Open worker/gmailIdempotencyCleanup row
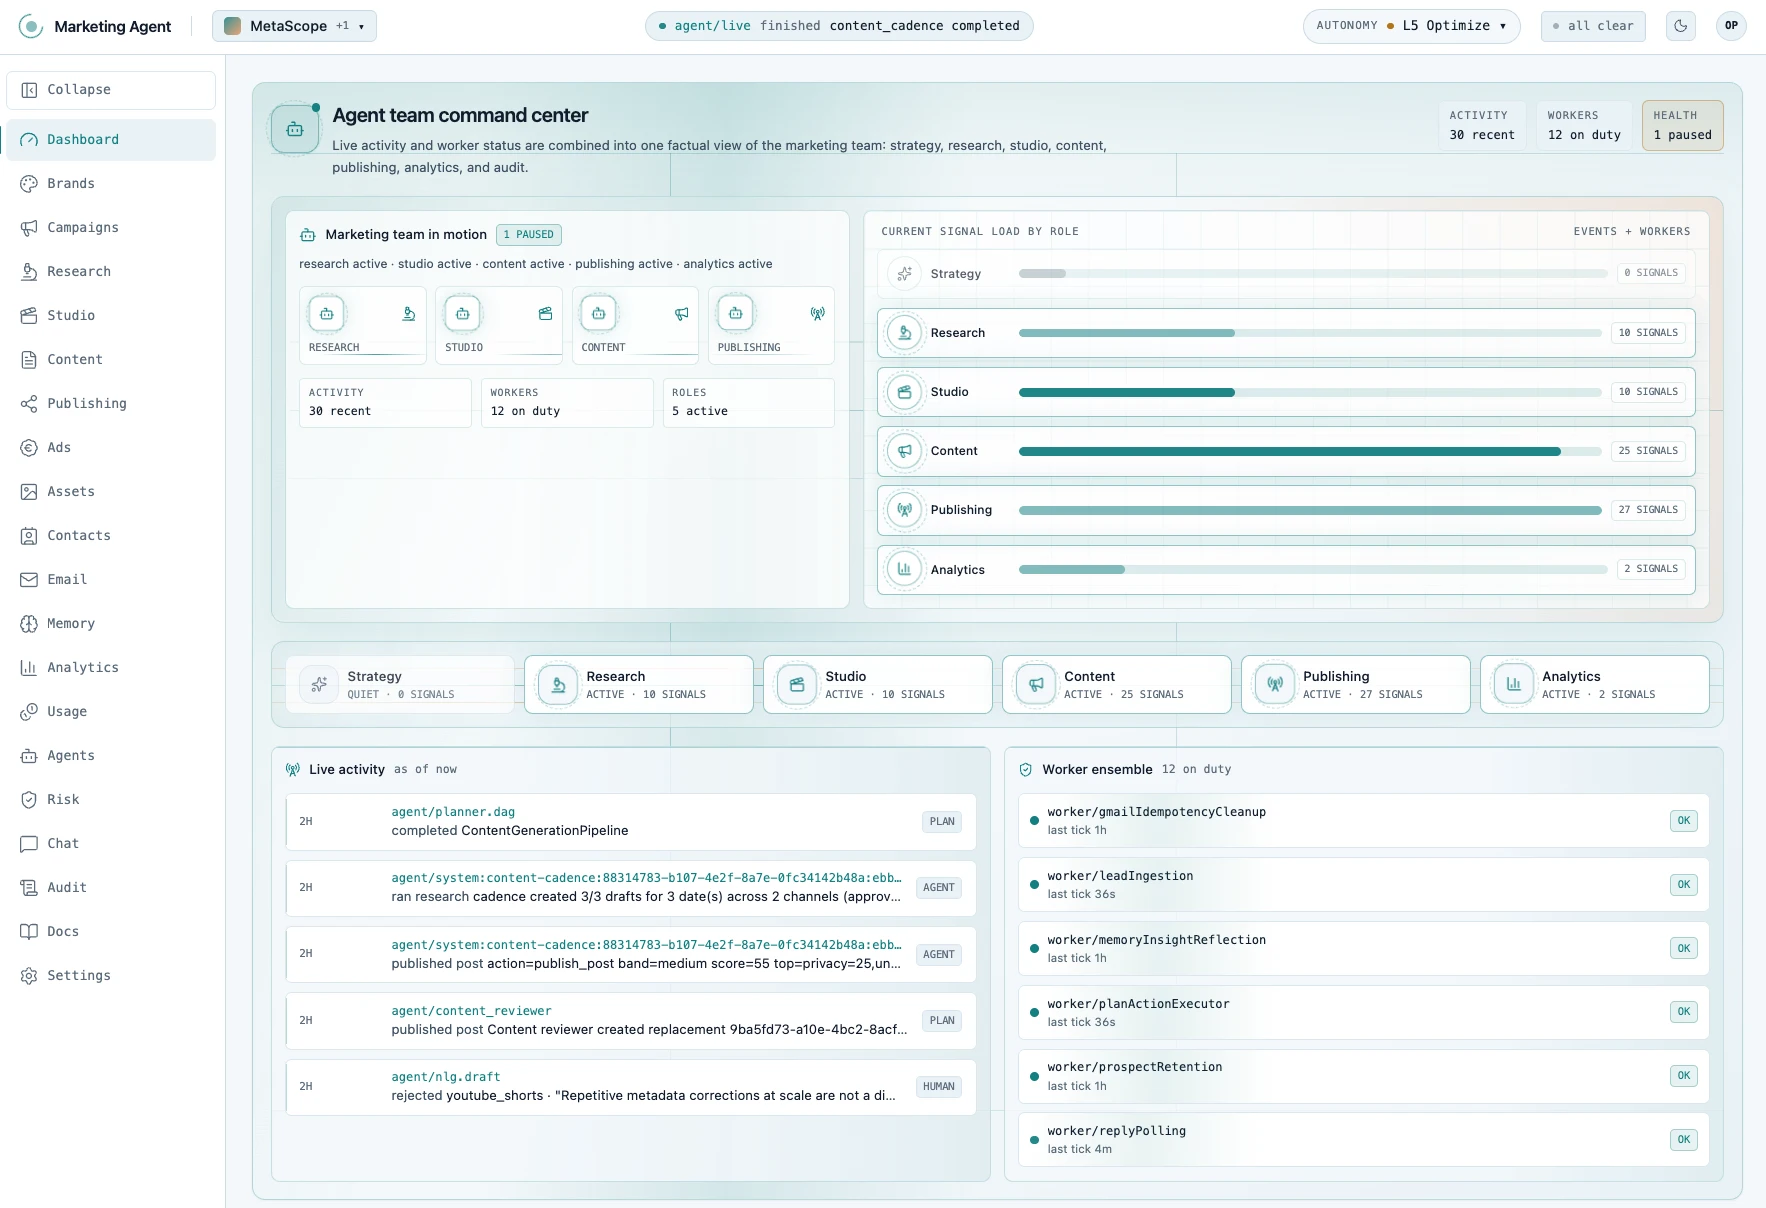This screenshot has height=1208, width=1766. [x=1364, y=821]
